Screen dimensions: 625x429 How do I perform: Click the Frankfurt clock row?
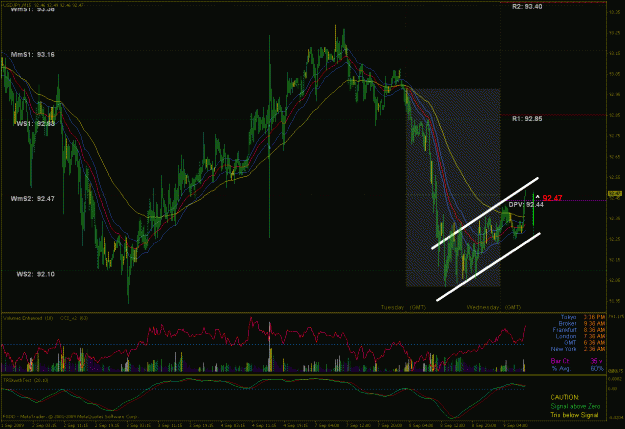(x=579, y=330)
